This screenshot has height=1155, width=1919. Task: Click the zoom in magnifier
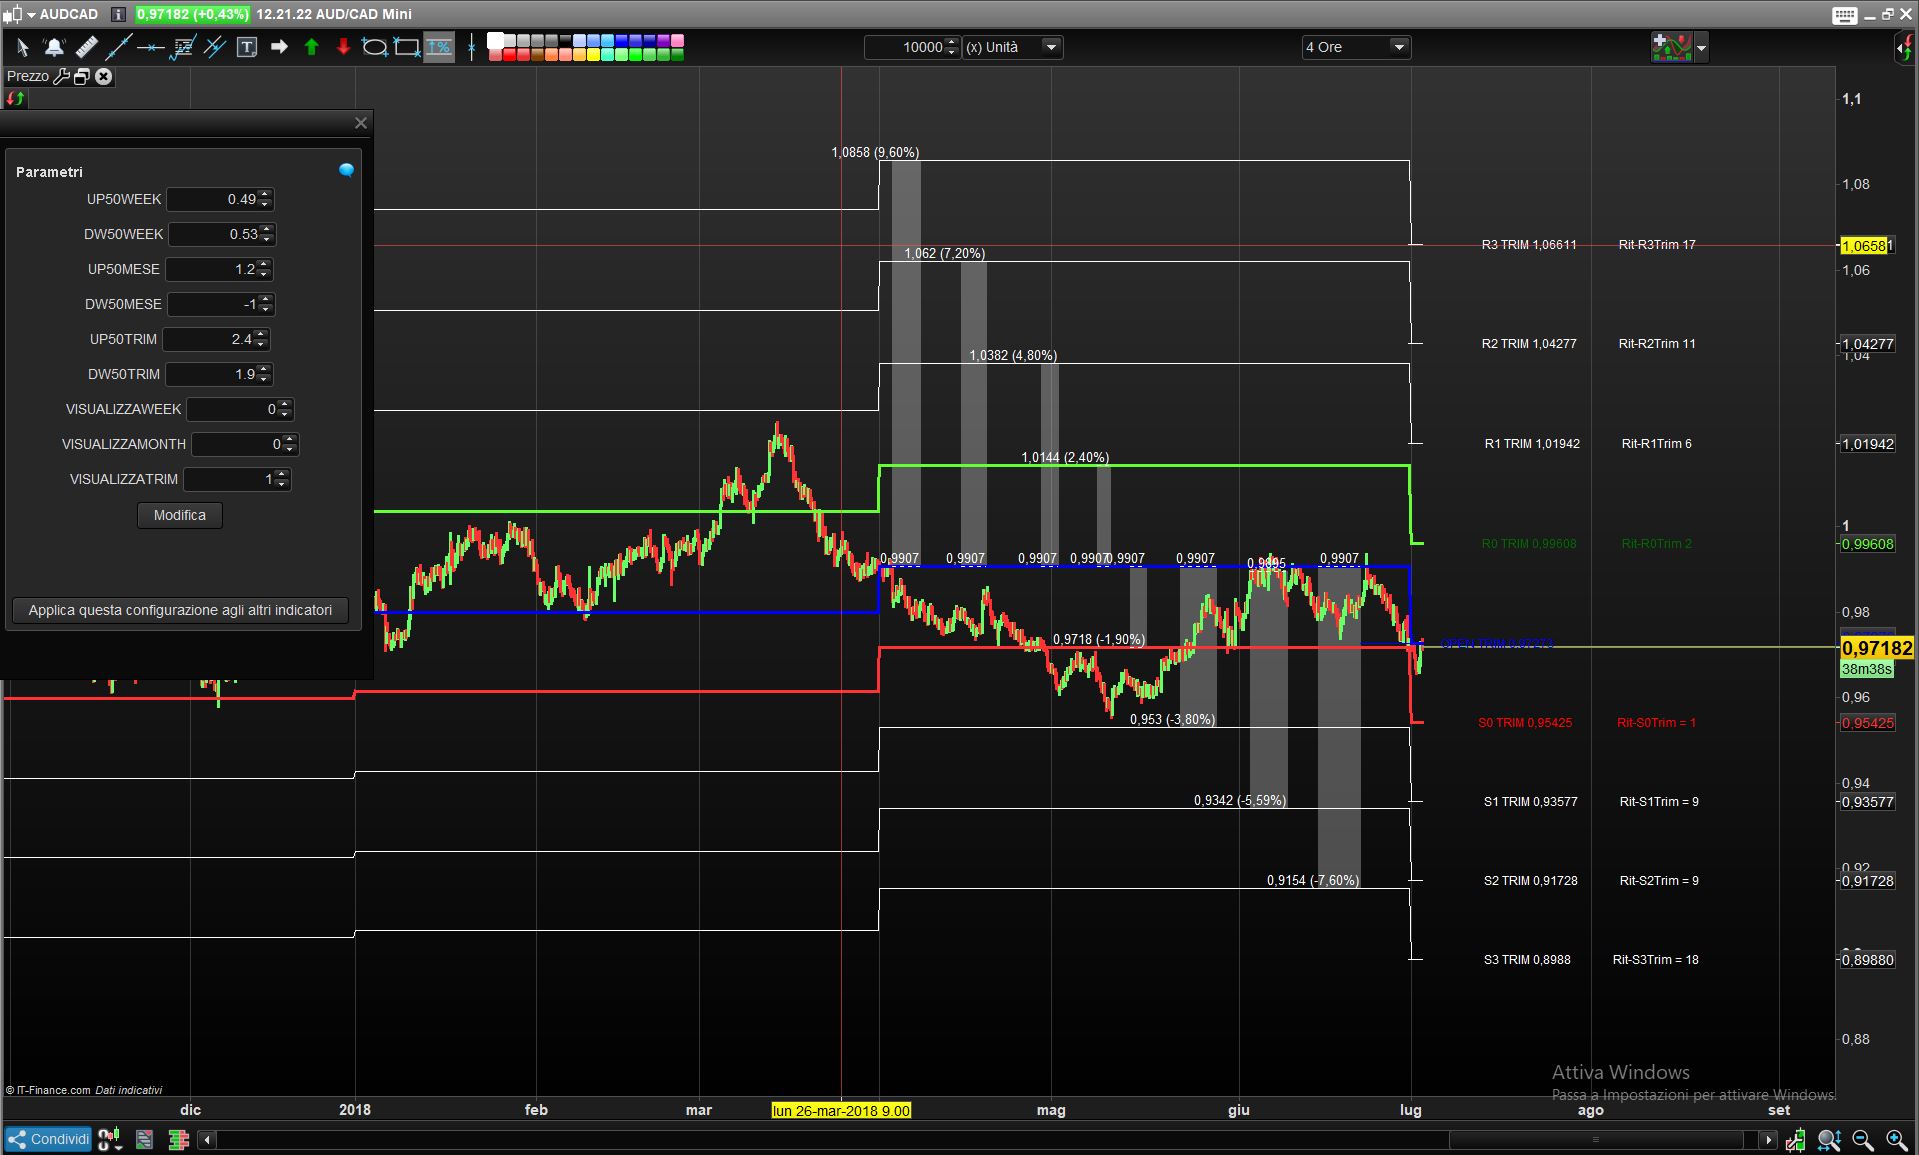[x=1896, y=1139]
